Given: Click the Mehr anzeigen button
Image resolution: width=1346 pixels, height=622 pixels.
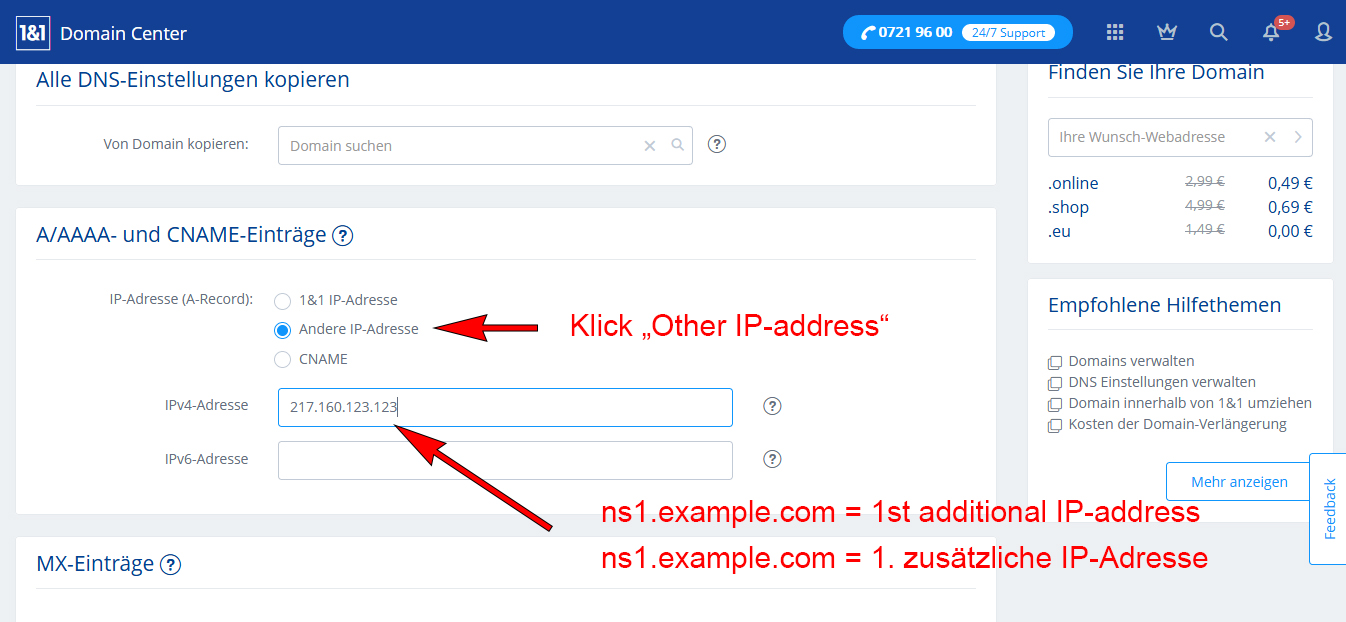Looking at the screenshot, I should point(1239,482).
